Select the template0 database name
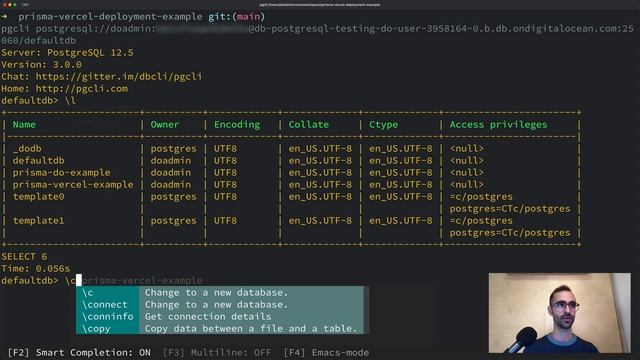Image resolution: width=640 pixels, height=360 pixels. [38, 196]
